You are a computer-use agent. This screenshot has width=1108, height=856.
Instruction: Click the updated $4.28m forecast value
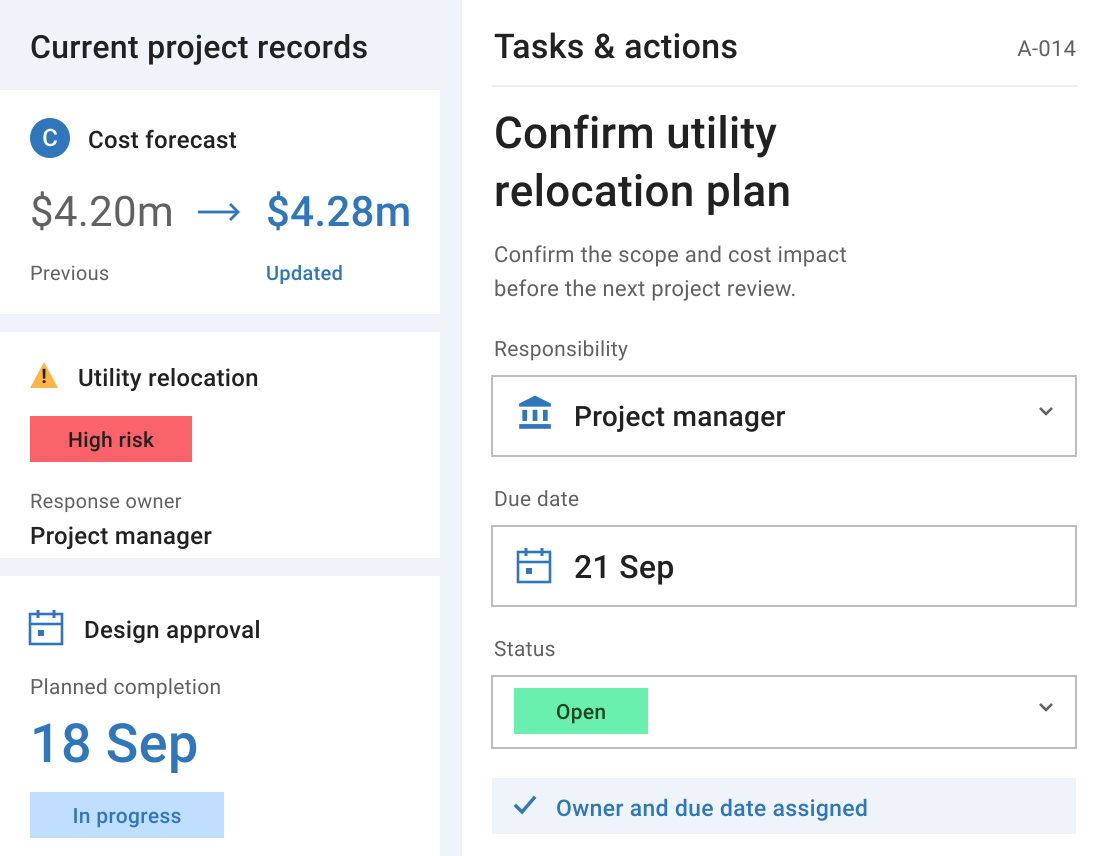click(x=338, y=211)
